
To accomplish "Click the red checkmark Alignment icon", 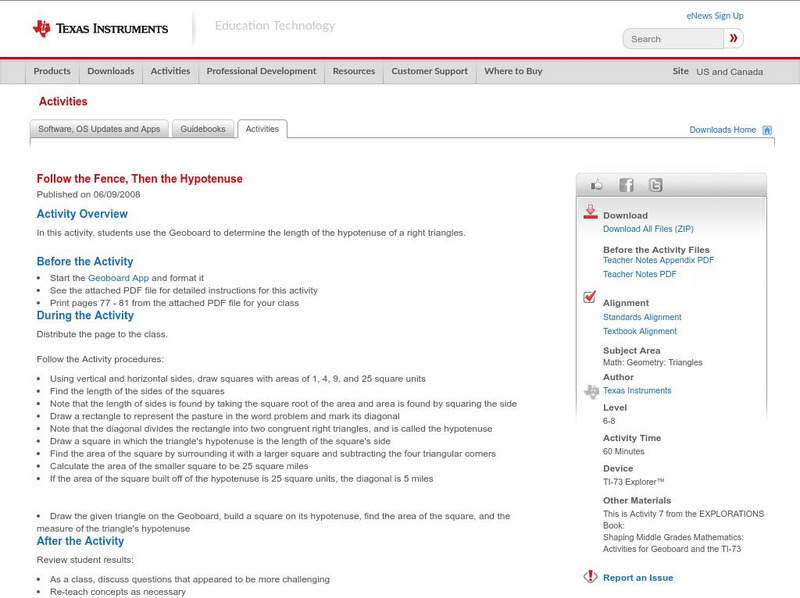I will (590, 298).
